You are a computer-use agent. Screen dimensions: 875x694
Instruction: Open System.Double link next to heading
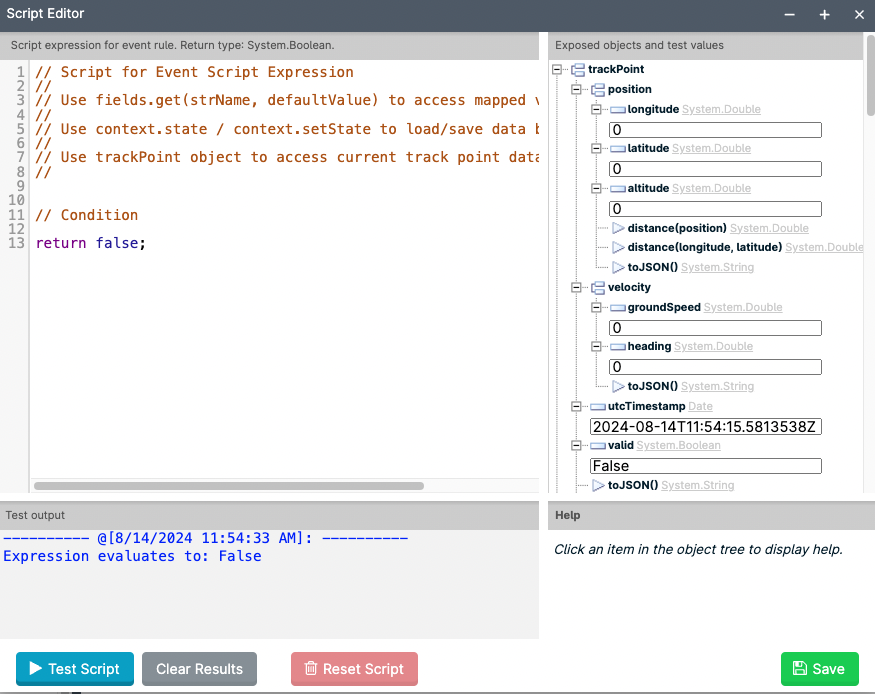713,346
